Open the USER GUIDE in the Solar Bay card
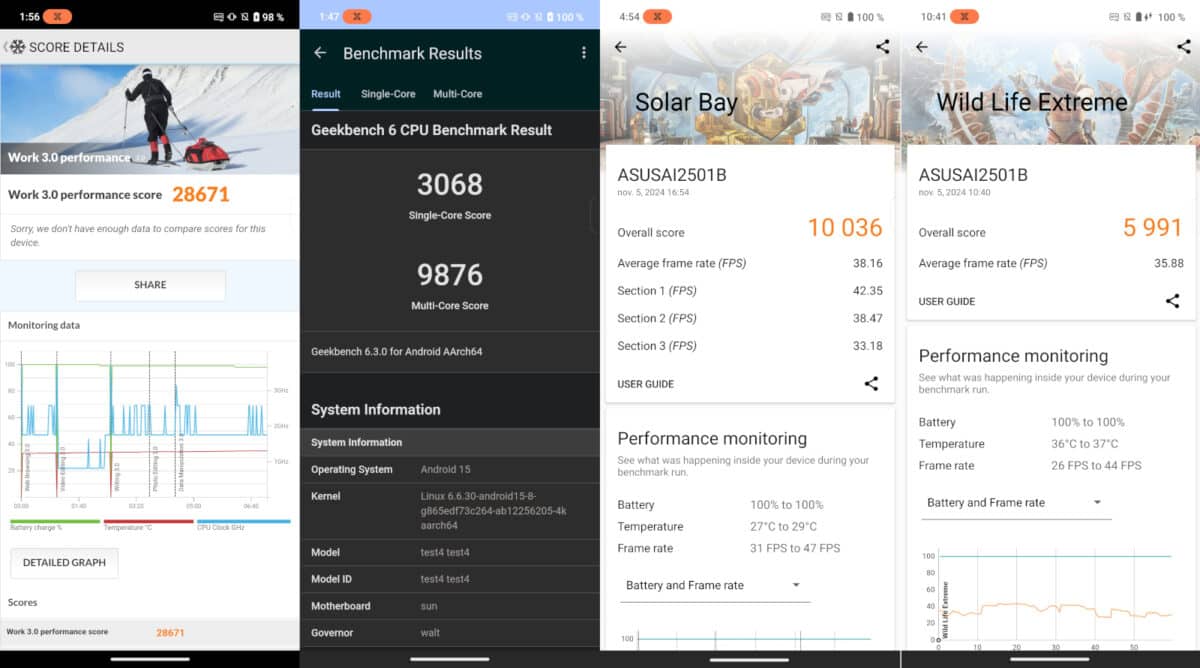Image resolution: width=1200 pixels, height=668 pixels. pos(646,384)
